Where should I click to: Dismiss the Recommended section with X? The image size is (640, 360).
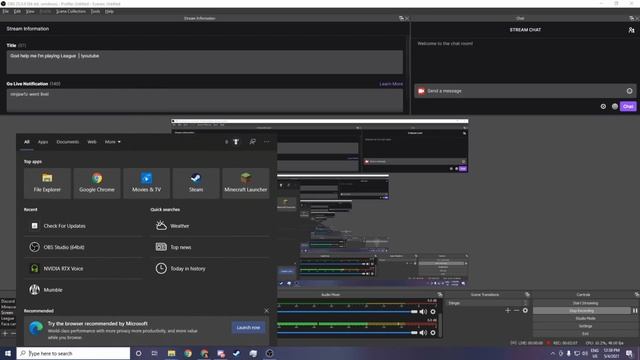click(267, 311)
